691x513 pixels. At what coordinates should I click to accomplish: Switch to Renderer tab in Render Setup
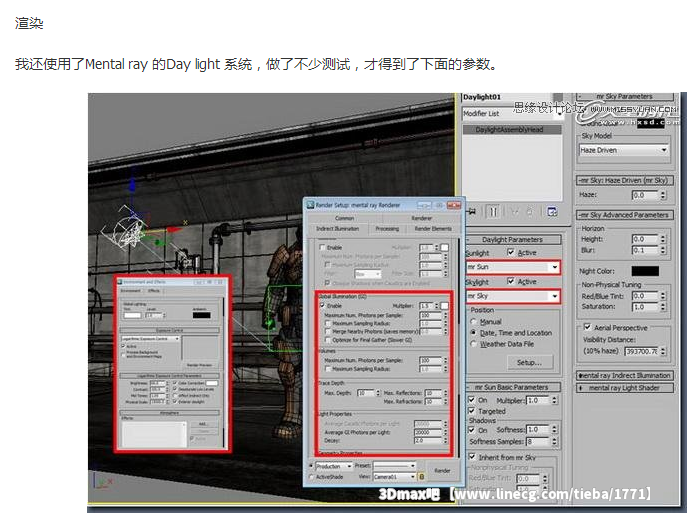point(422,218)
